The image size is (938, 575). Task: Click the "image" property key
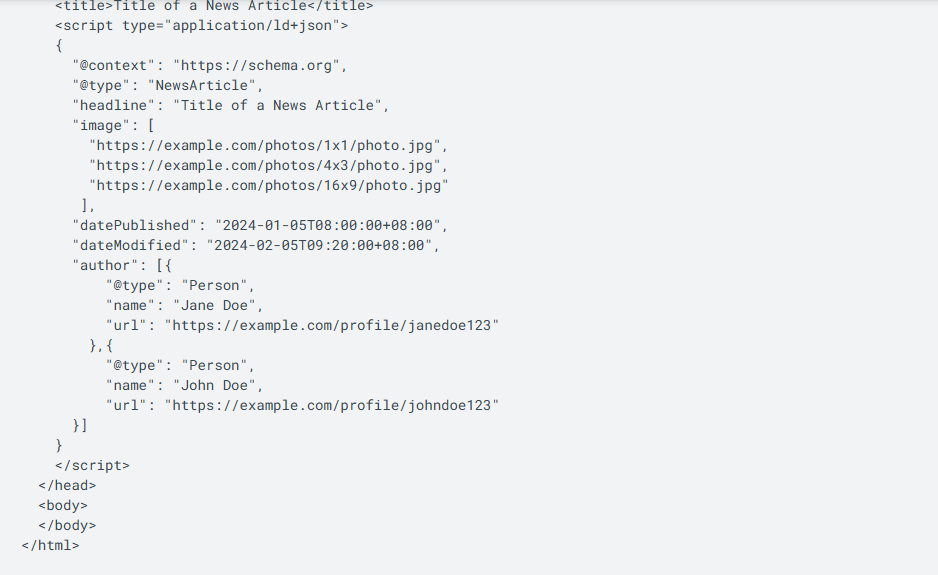[101, 126]
